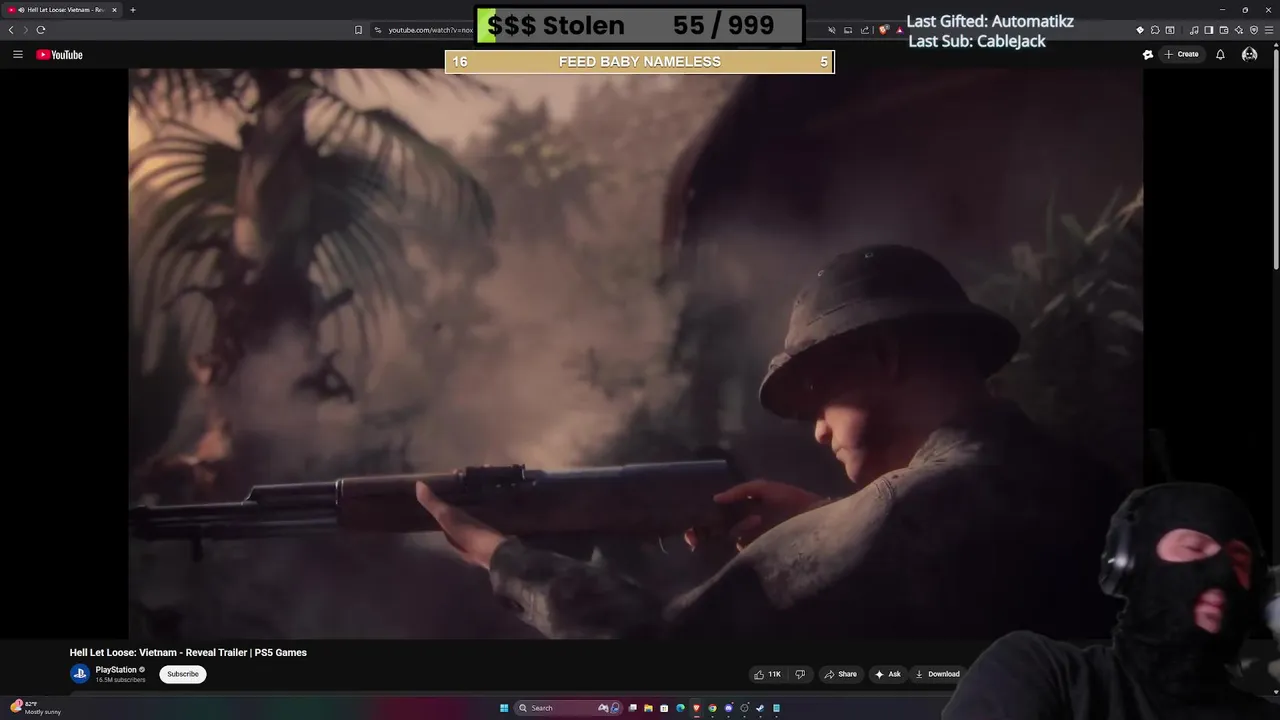Open the Brave Shields lion icon
Screen dimensions: 1280x720
(x=884, y=30)
